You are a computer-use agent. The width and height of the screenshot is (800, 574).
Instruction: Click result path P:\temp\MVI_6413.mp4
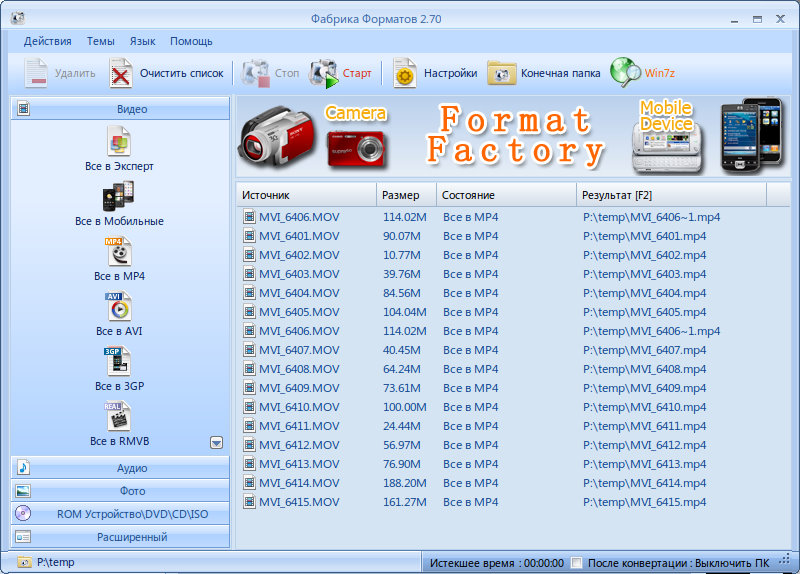click(644, 464)
